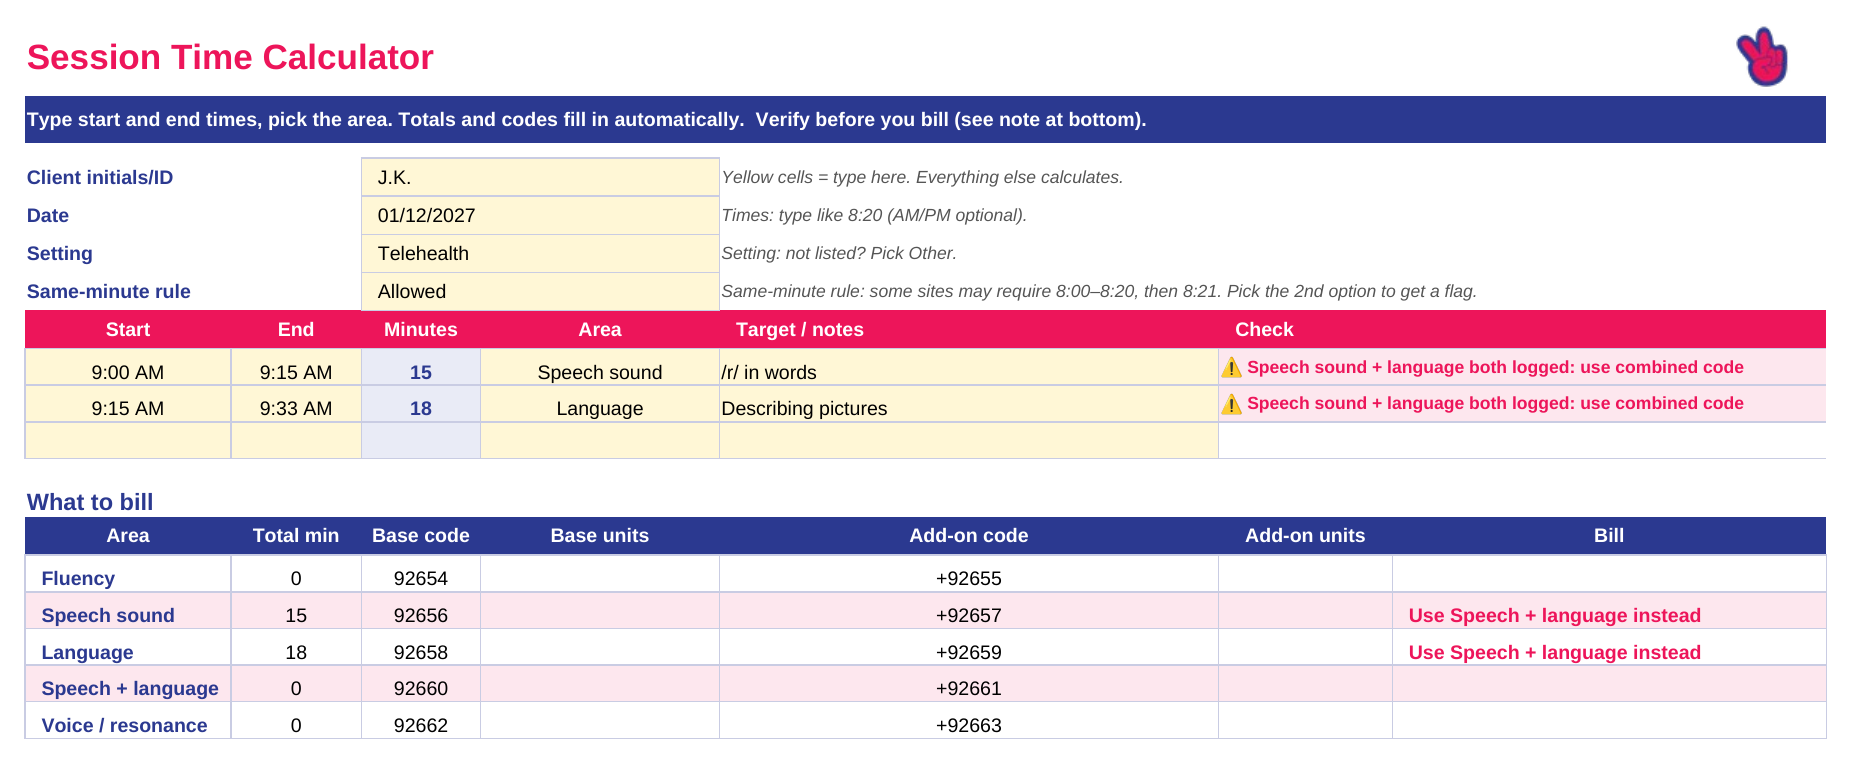Click the pink hand logo icon

(1762, 56)
